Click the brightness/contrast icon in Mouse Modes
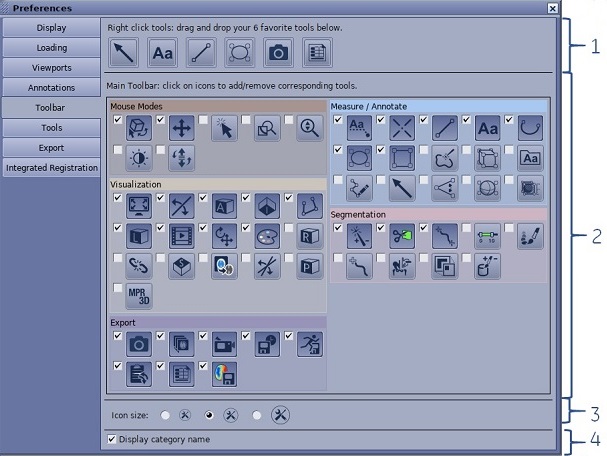 coord(139,158)
